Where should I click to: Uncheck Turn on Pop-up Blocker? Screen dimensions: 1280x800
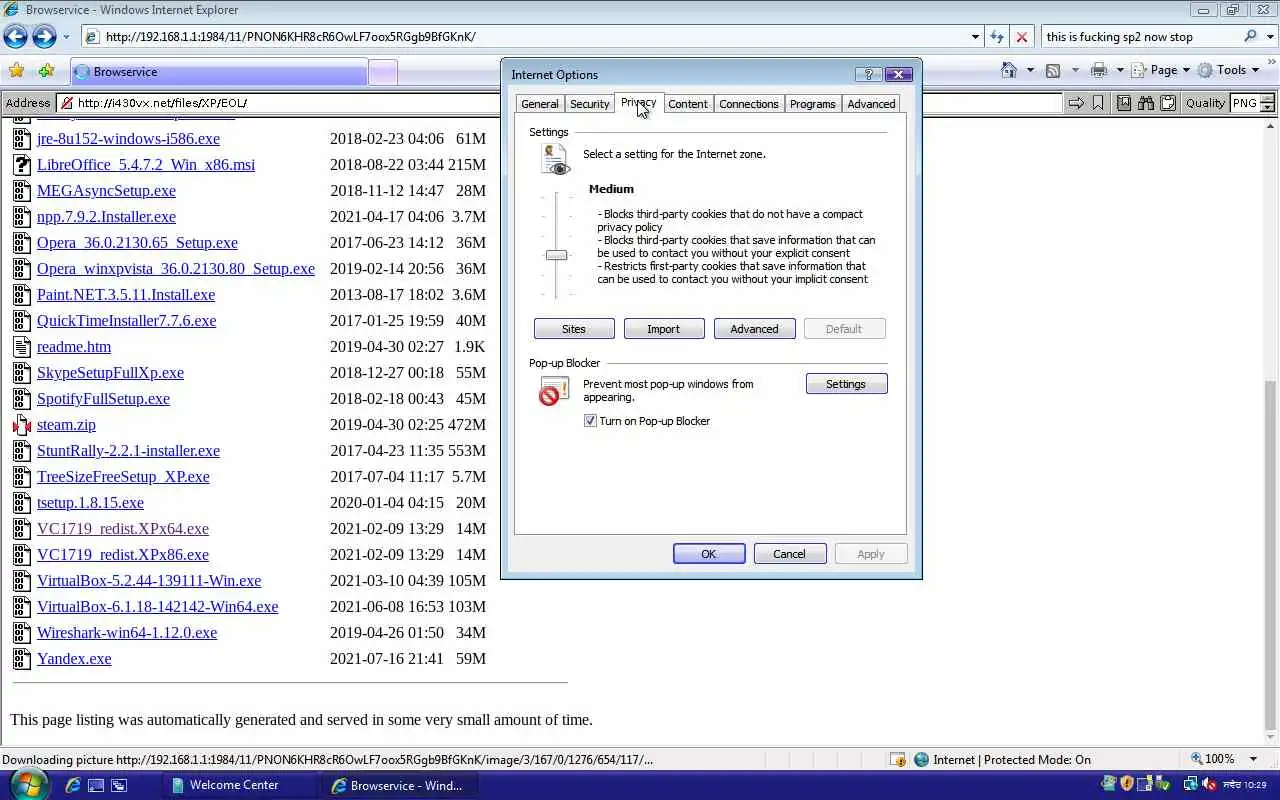(591, 421)
